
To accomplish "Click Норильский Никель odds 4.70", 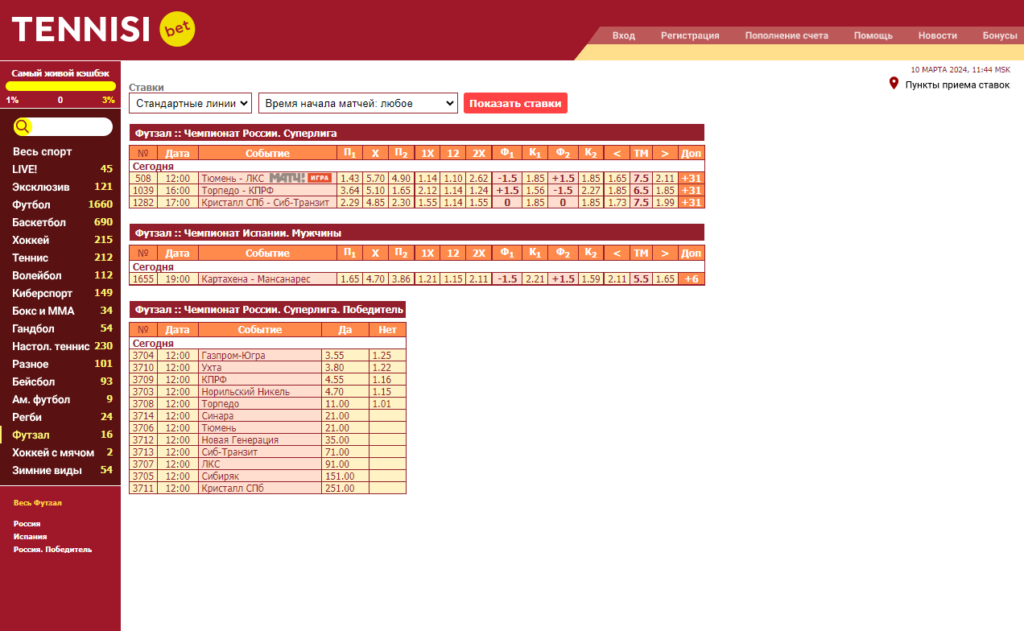I will coord(345,392).
